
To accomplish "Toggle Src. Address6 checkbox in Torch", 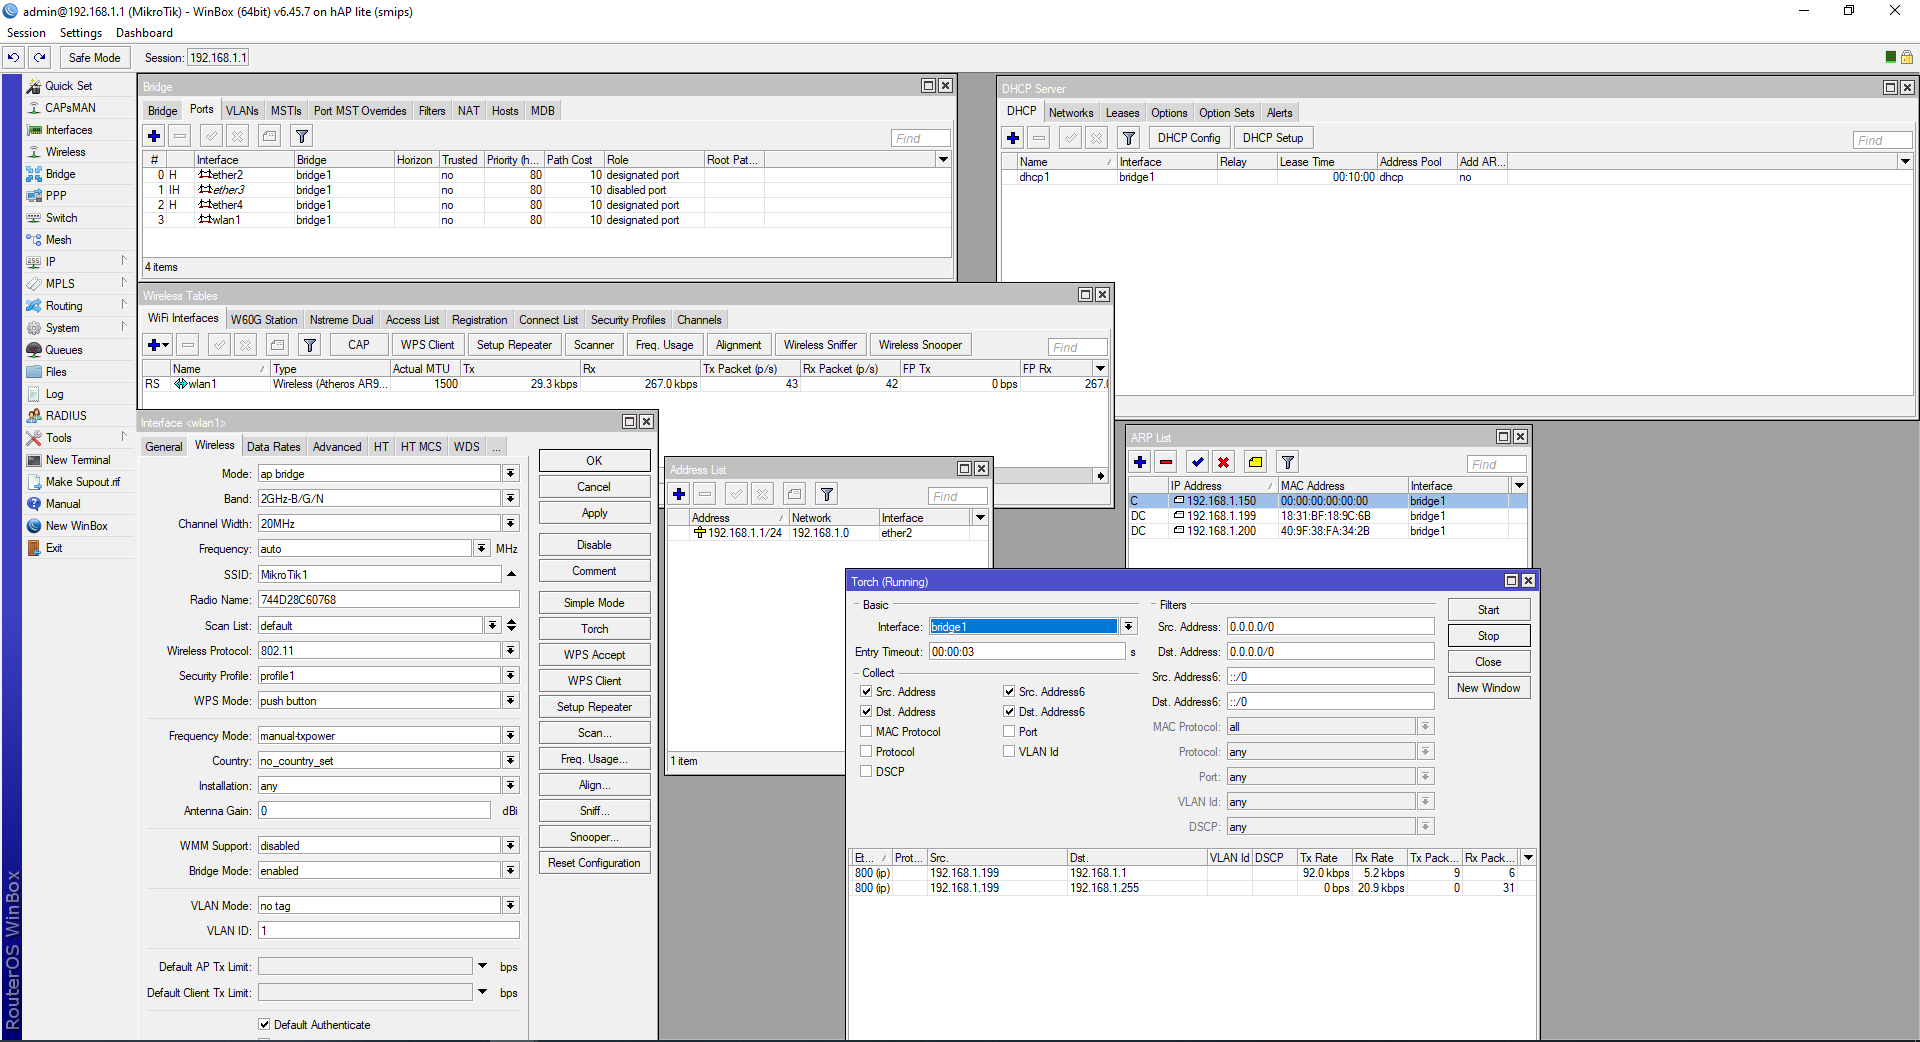I will tap(1009, 692).
